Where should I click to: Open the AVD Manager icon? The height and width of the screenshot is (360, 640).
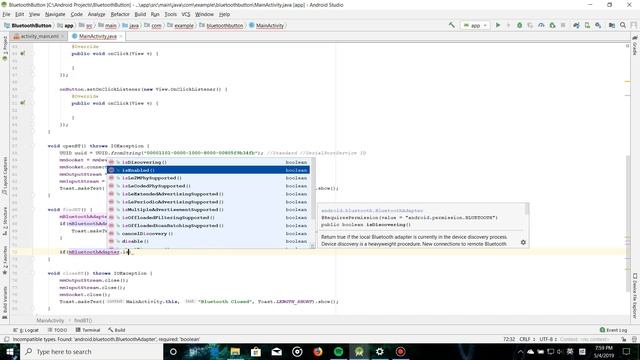tap(587, 25)
